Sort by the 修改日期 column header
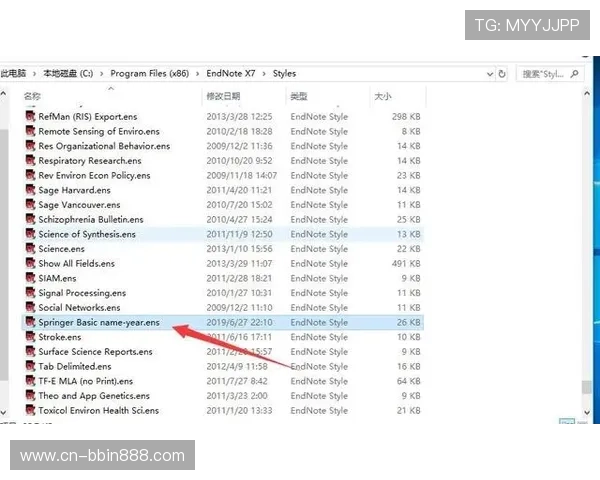 223,96
